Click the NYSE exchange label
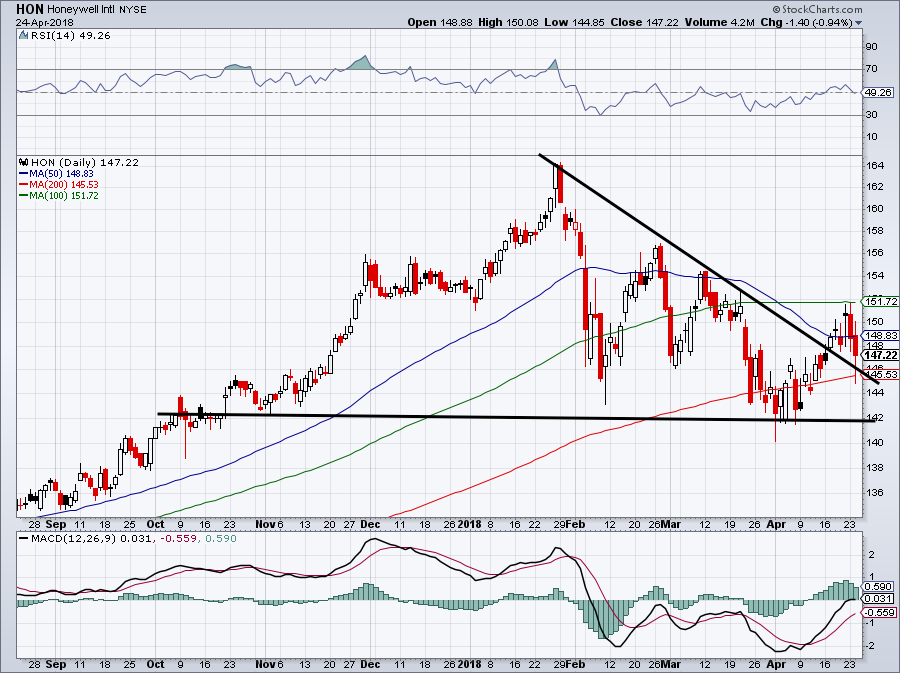 [x=133, y=10]
